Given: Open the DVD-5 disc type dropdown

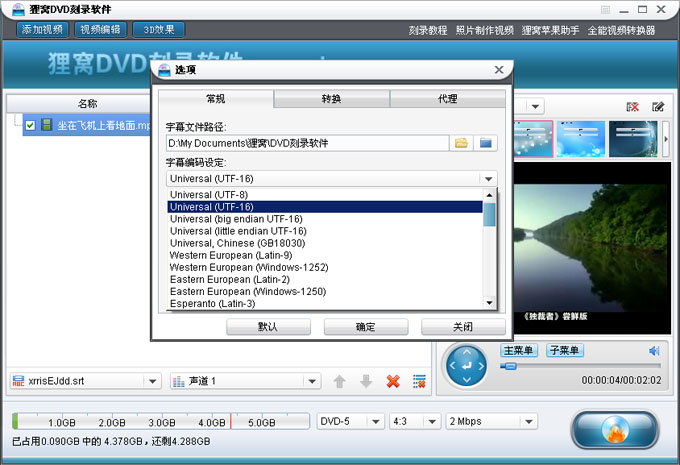Looking at the screenshot, I should (x=376, y=421).
